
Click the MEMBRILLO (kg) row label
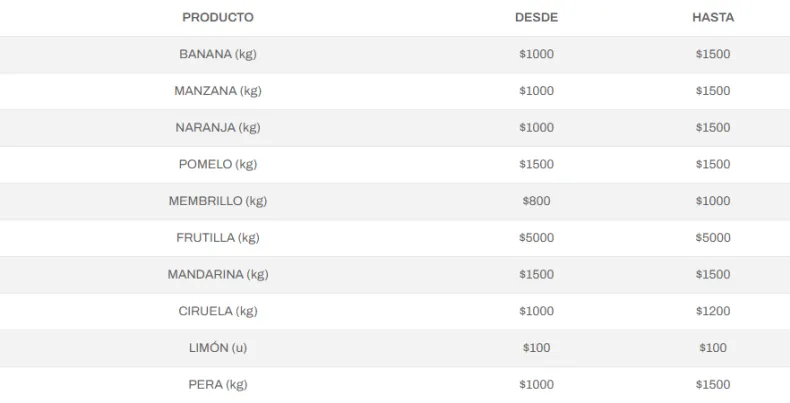pos(218,201)
